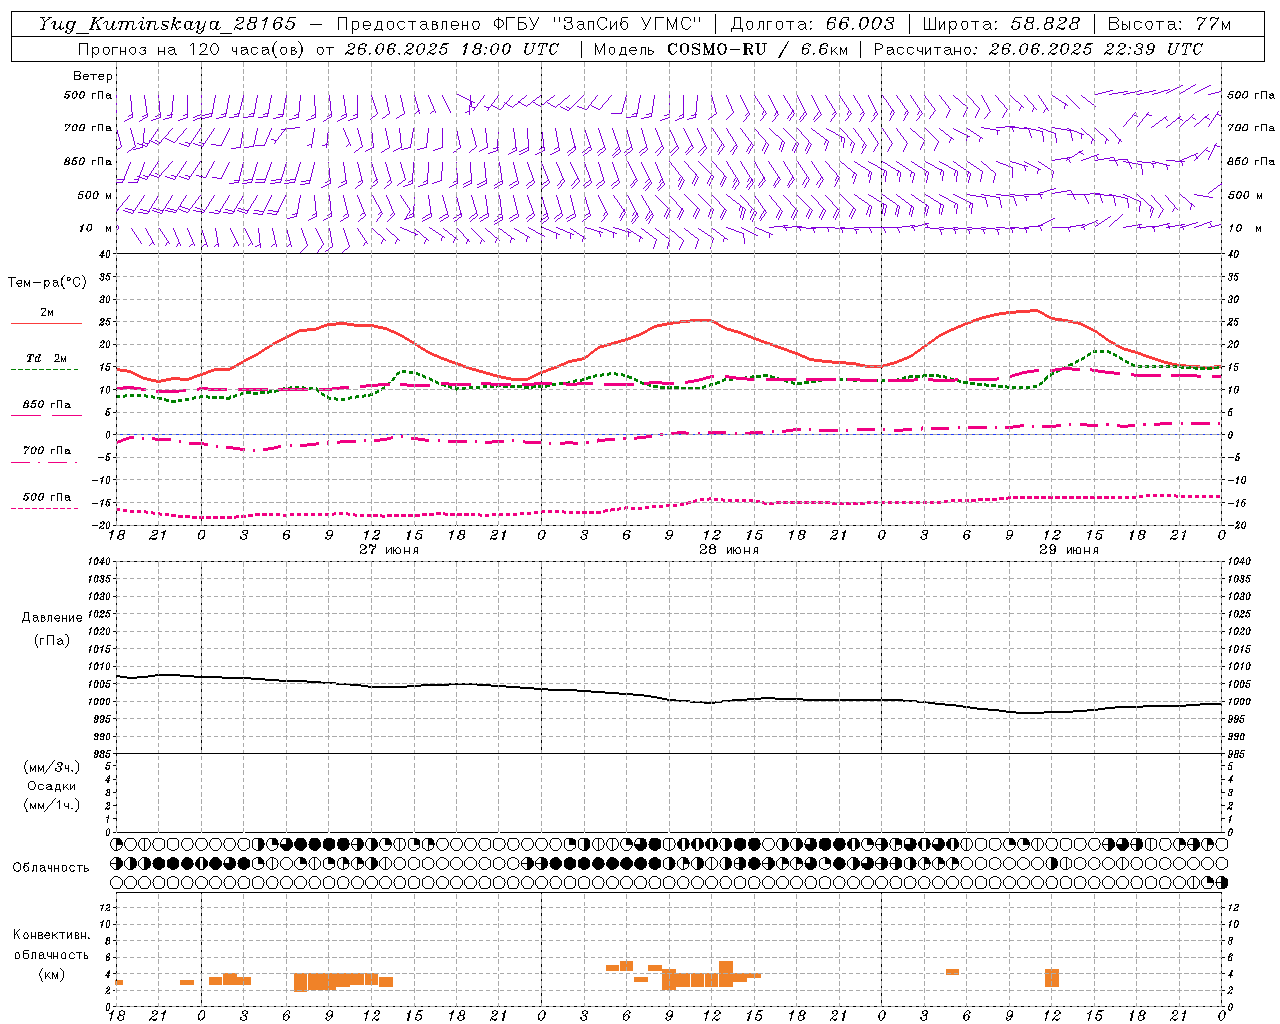Select the (км) unit under convective cloudiness
The image size is (1280, 1024).
pos(52,974)
